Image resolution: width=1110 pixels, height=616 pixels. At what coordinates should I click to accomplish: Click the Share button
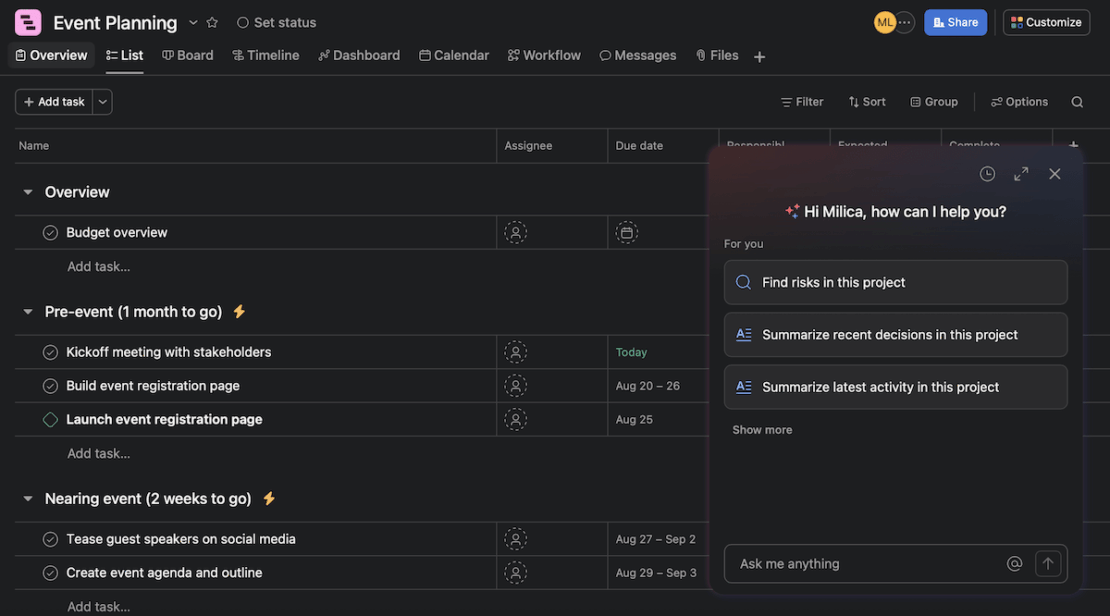coord(955,21)
